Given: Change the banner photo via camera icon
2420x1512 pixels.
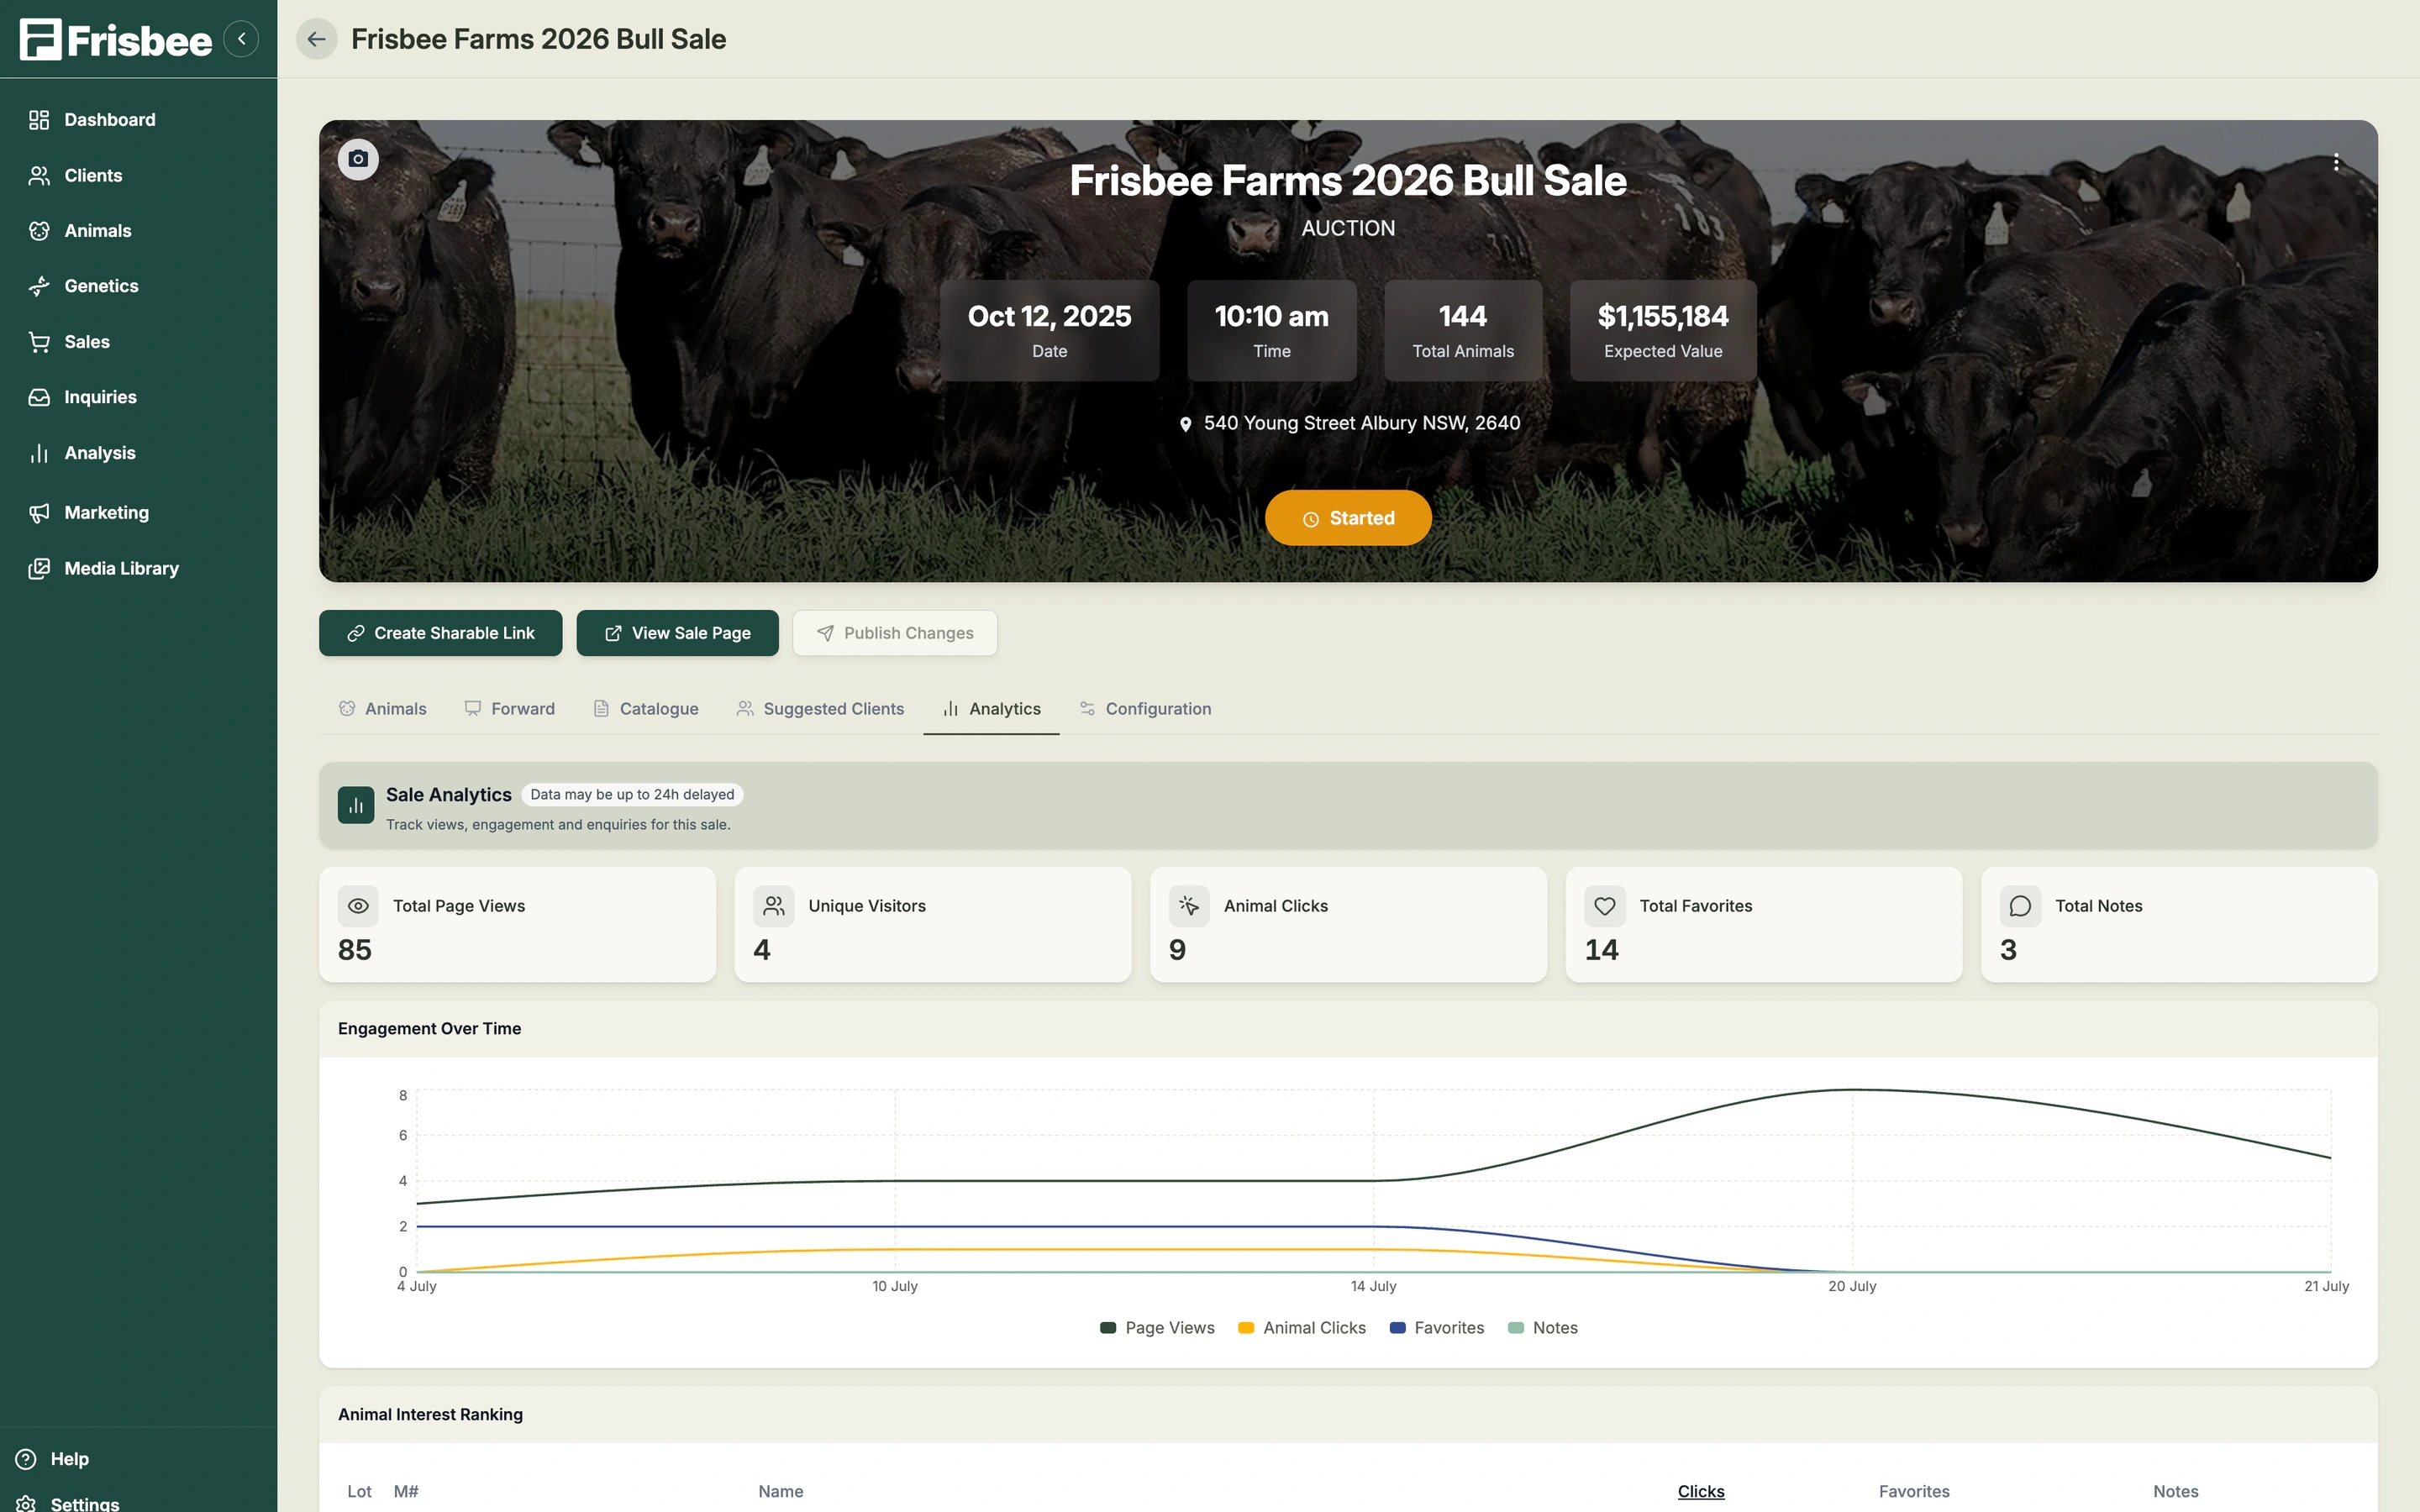Looking at the screenshot, I should click(x=358, y=159).
